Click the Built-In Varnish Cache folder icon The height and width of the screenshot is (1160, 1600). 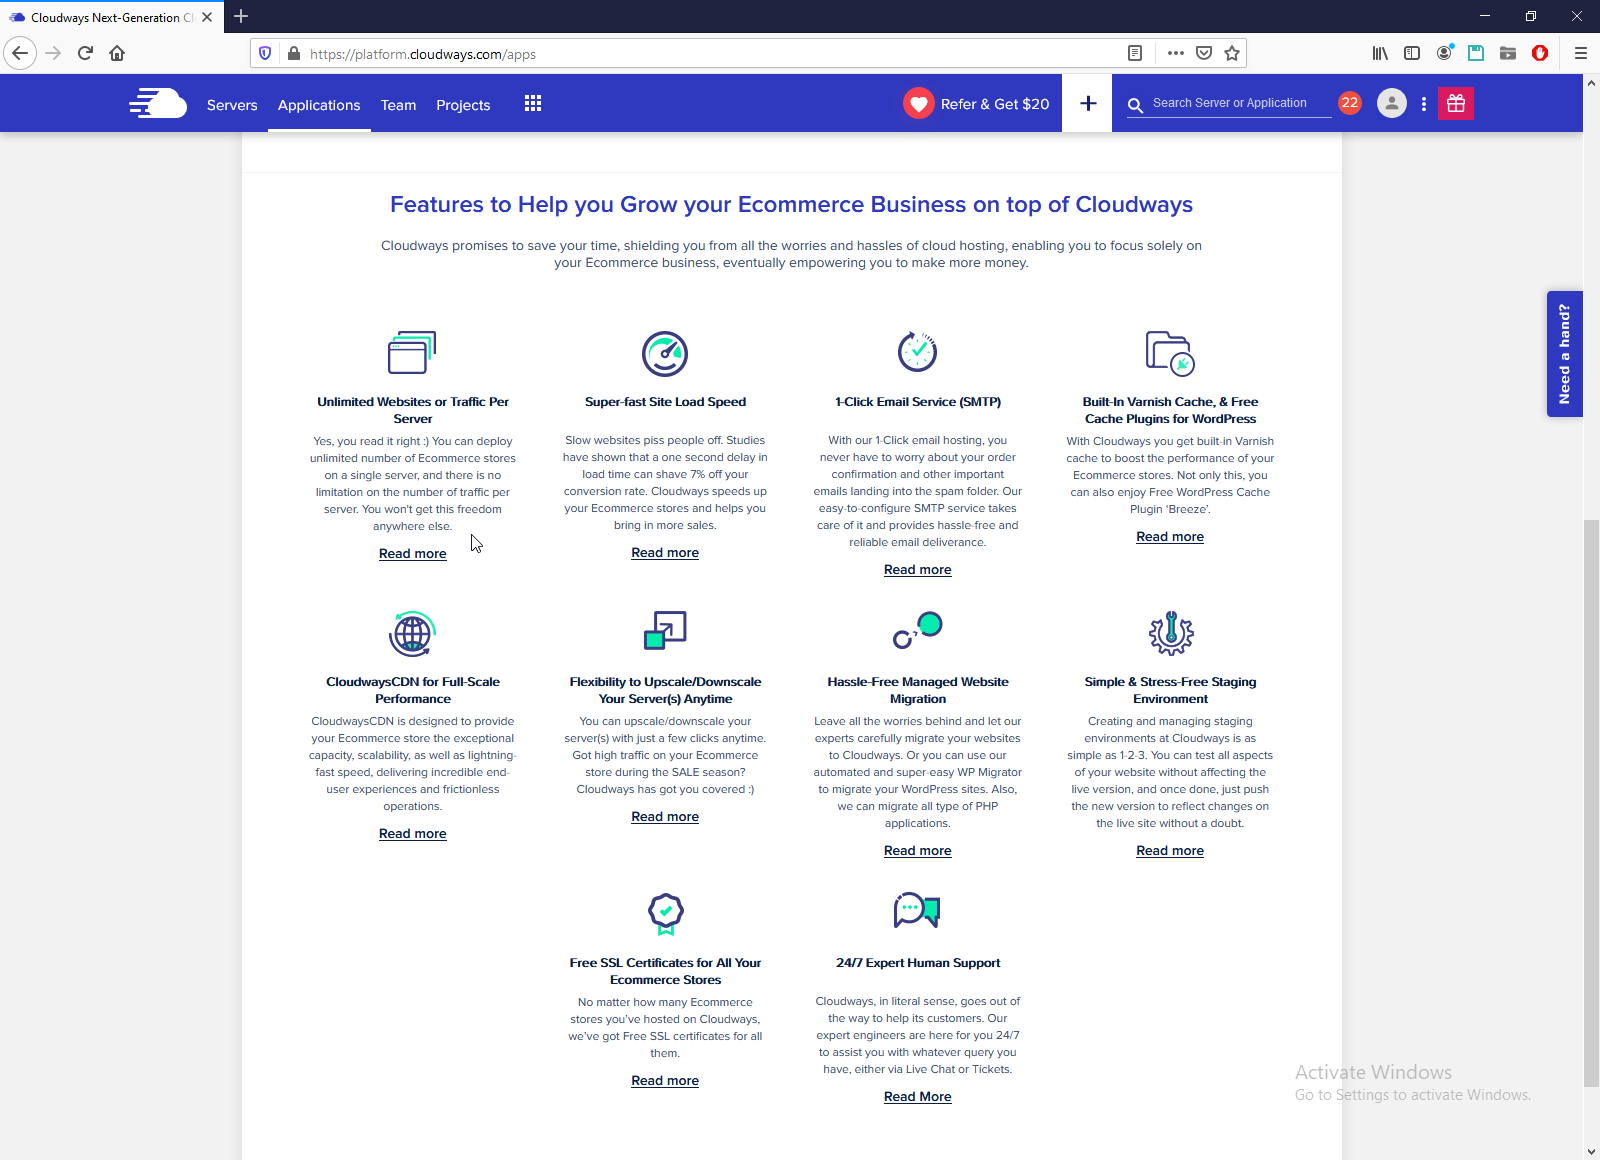point(1170,353)
